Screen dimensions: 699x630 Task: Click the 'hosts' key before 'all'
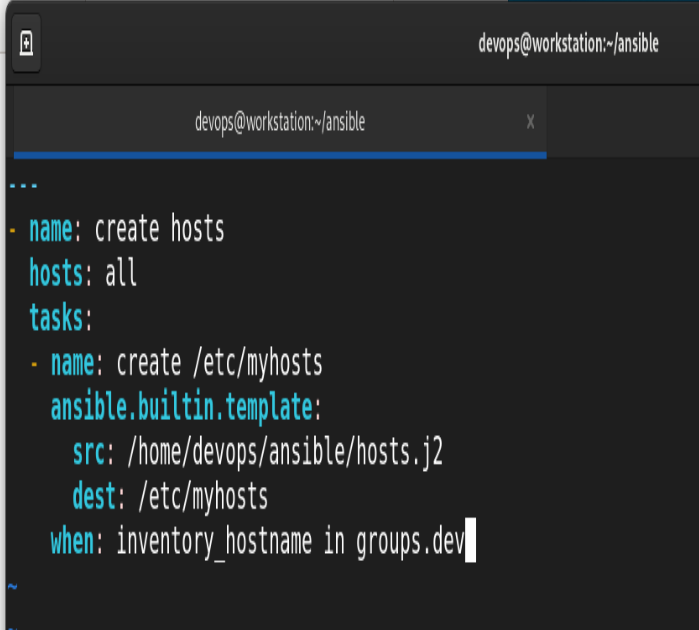click(56, 273)
